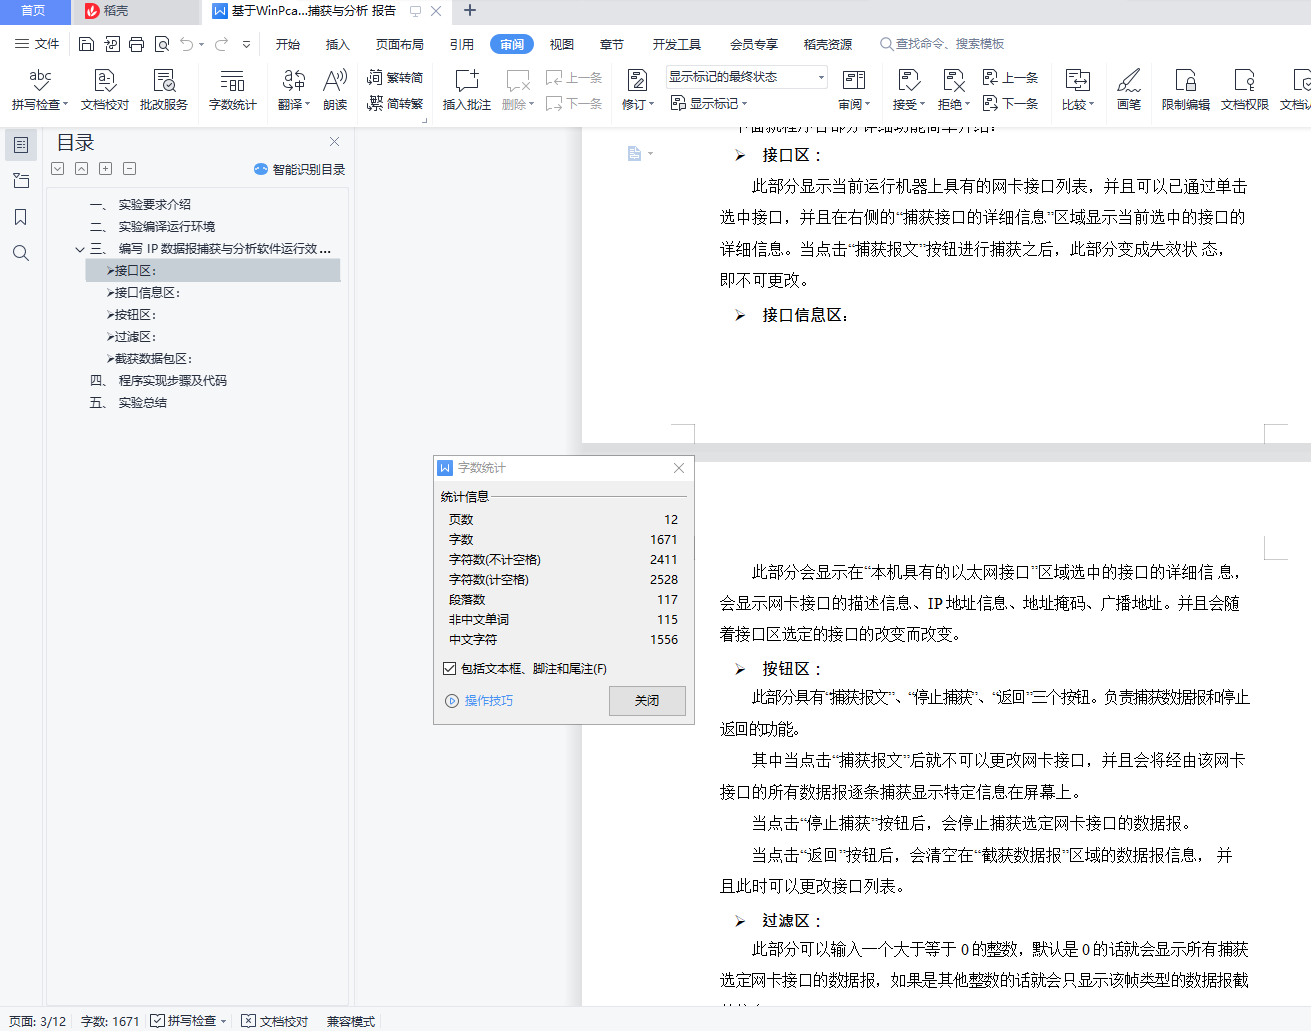This screenshot has height=1031, width=1311.
Task: Open print preview from quick access toolbar
Action: coord(162,44)
